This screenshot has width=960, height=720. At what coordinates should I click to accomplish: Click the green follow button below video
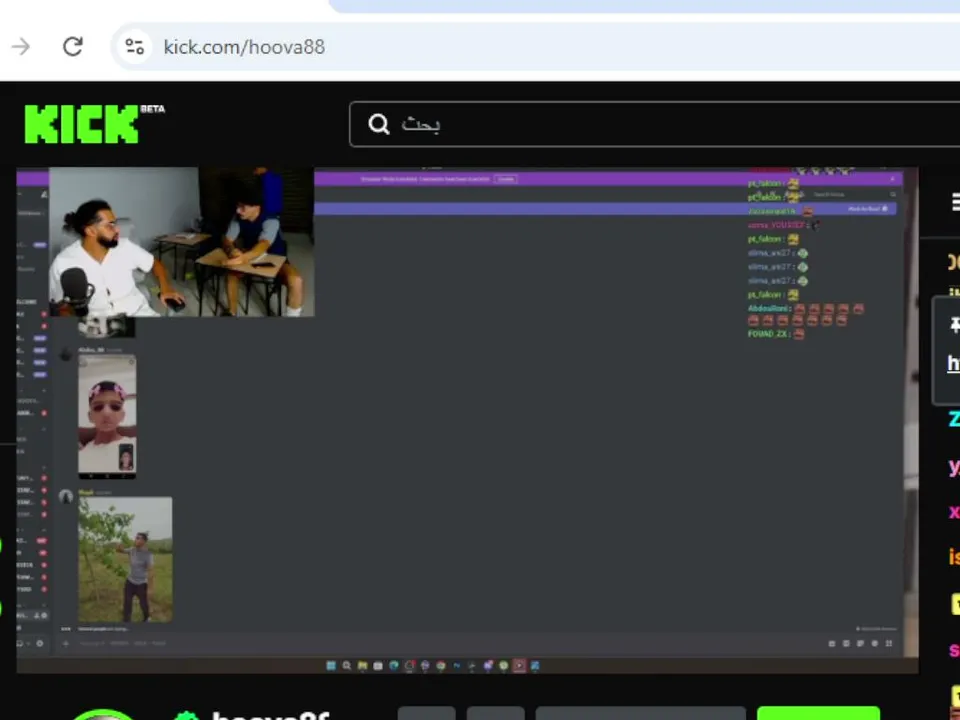point(819,713)
